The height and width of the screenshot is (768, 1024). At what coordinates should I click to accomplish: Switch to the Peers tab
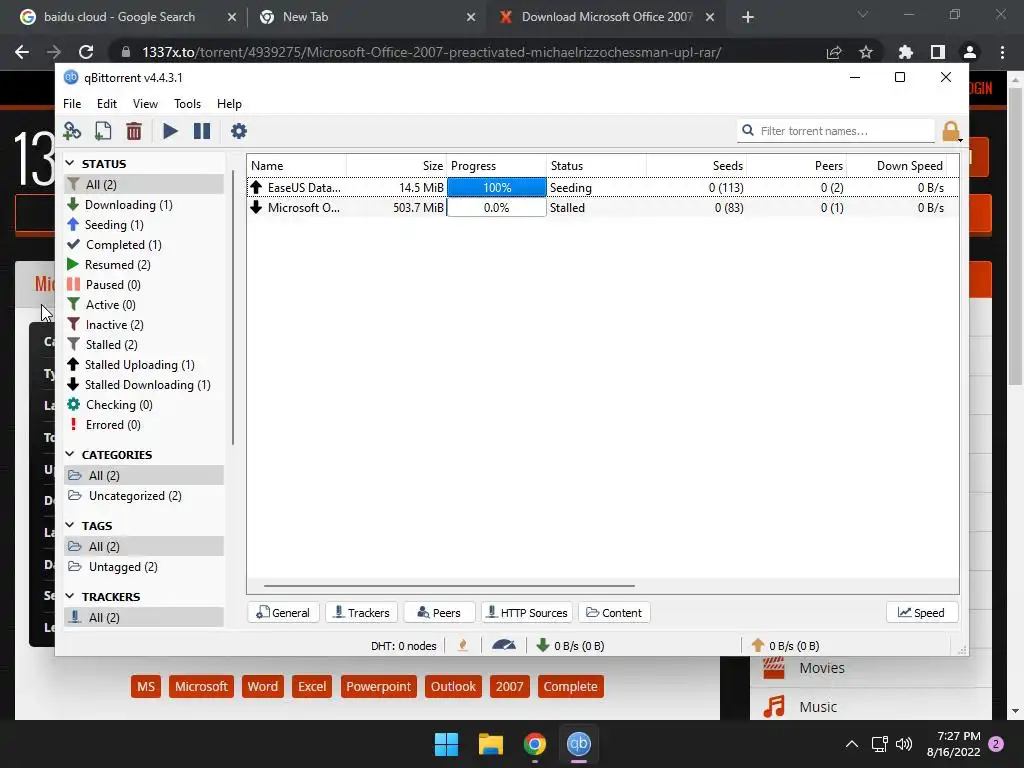click(x=440, y=613)
